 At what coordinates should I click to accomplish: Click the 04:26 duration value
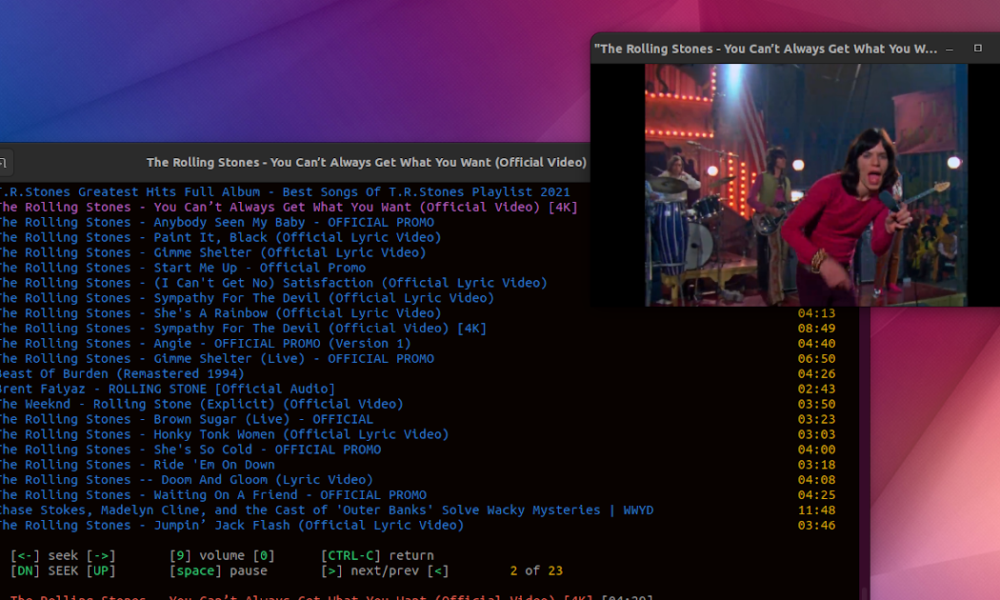816,374
